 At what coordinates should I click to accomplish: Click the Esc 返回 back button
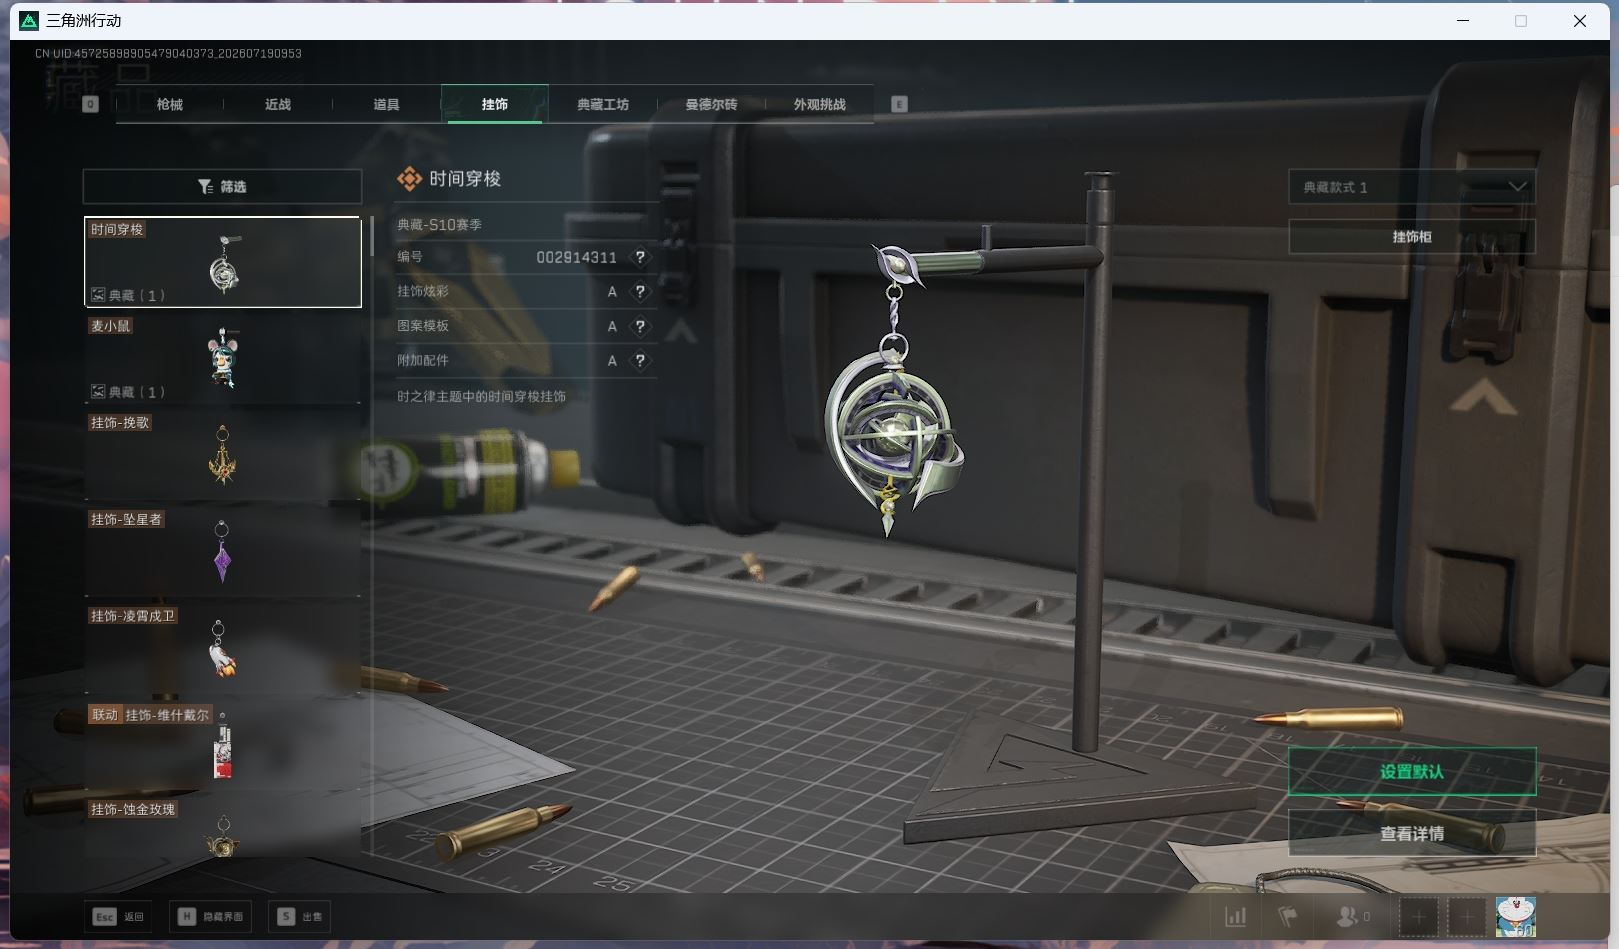[119, 916]
